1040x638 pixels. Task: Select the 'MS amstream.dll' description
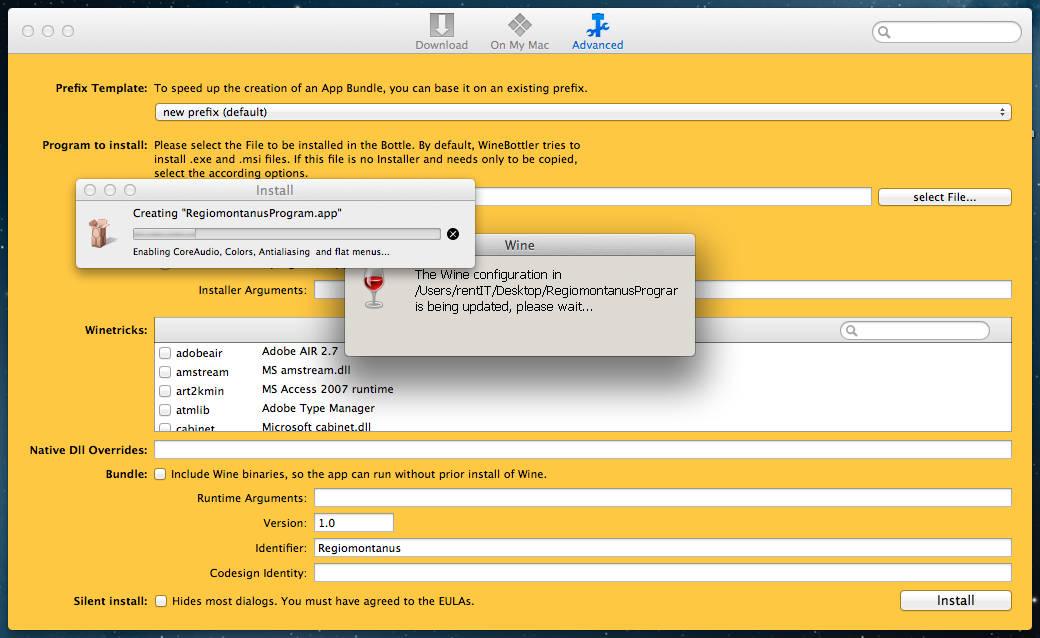306,370
